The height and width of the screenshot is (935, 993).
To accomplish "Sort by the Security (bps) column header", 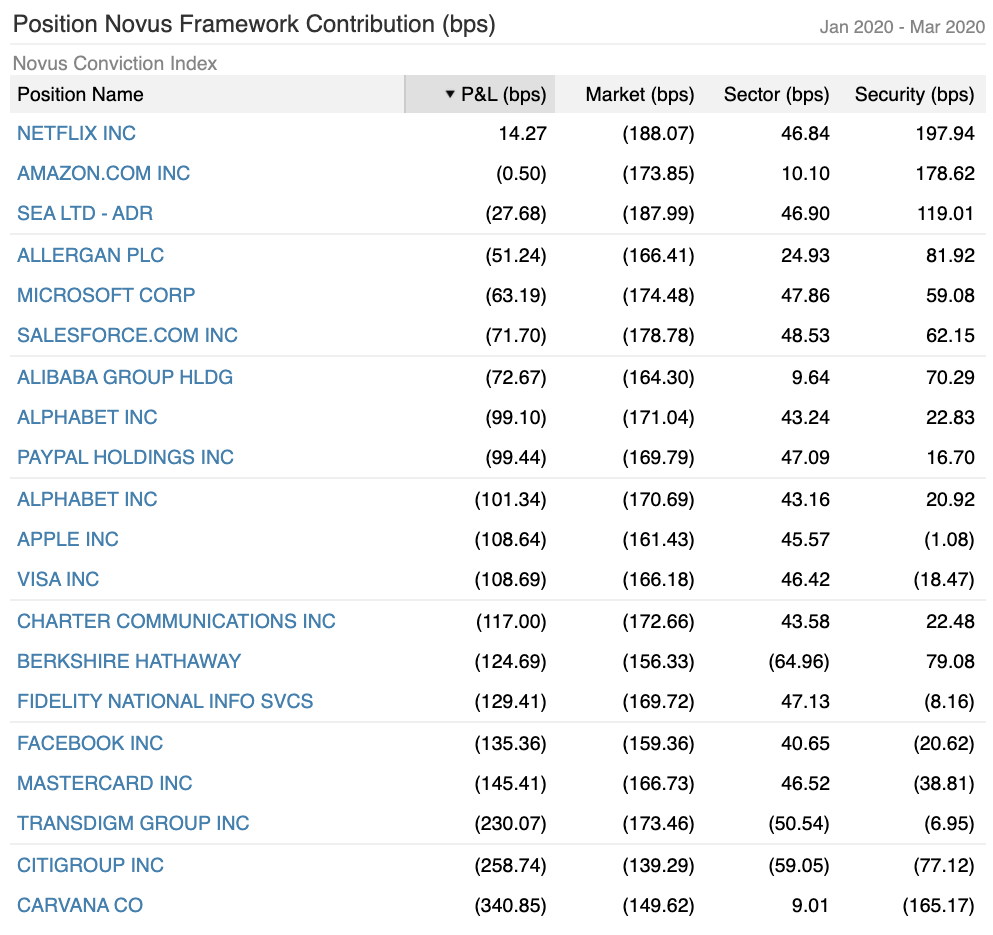I will coord(914,94).
